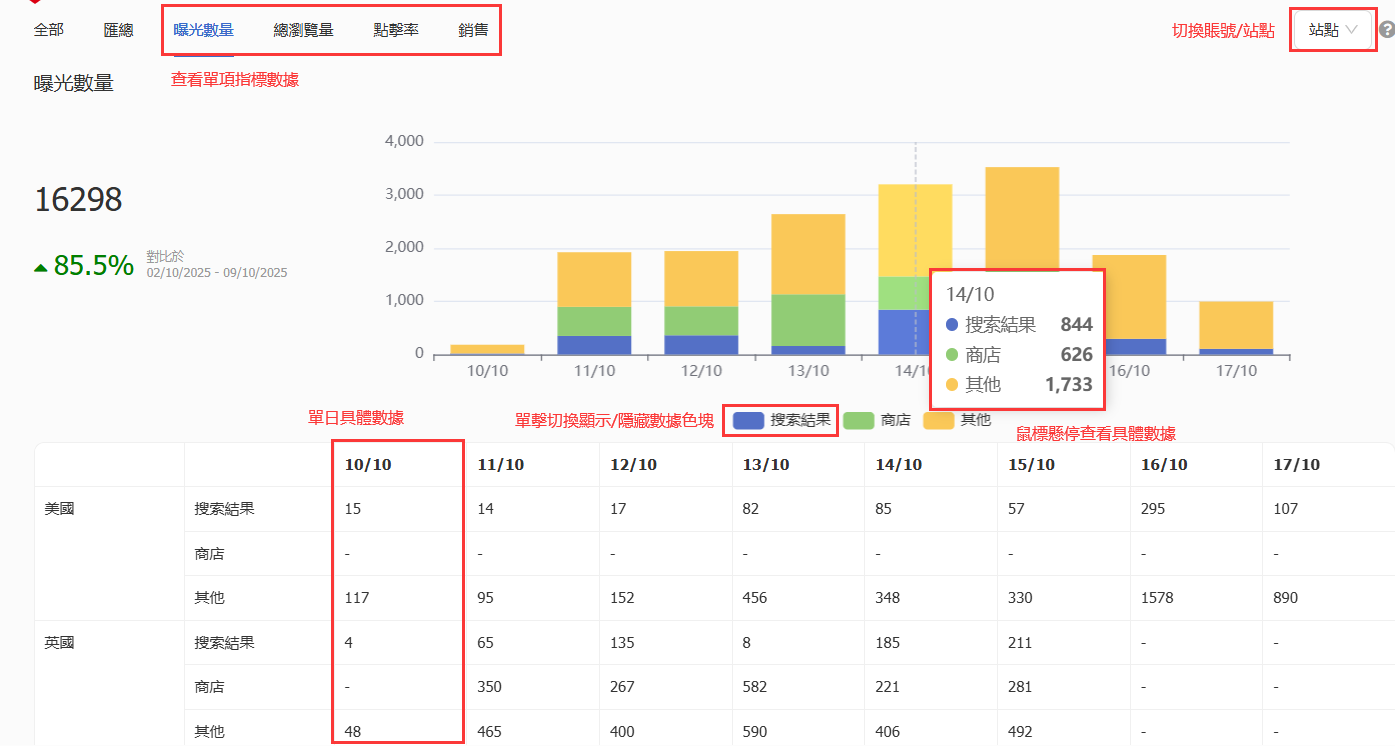Open the 站點 dropdown
Image resolution: width=1395 pixels, height=746 pixels.
pyautogui.click(x=1331, y=30)
